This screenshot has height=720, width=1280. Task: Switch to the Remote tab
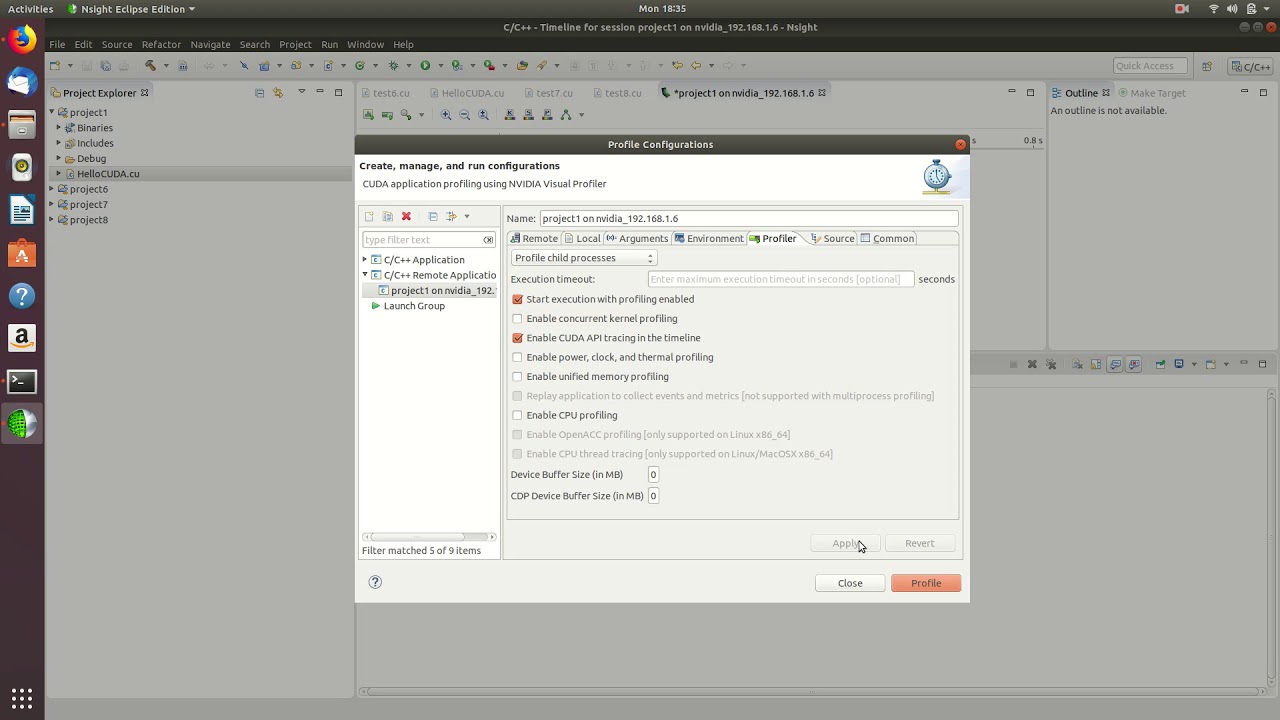(x=534, y=238)
